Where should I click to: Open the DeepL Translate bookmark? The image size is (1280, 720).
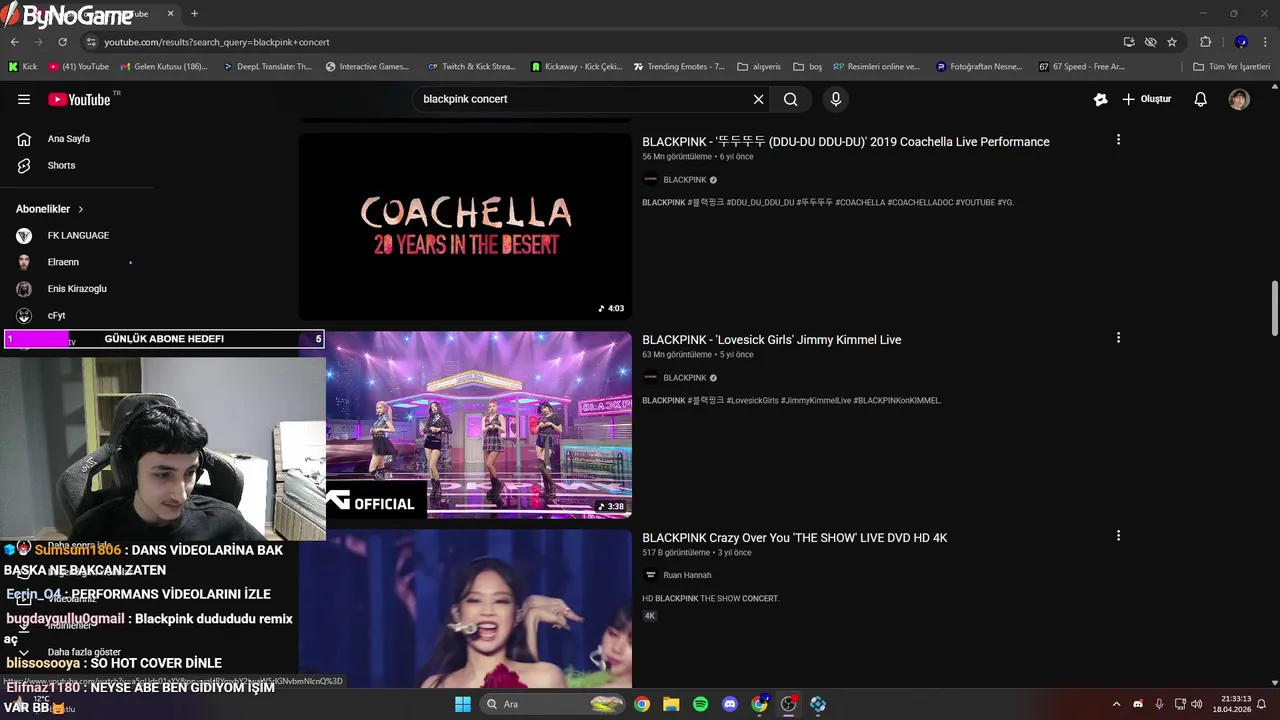pos(267,67)
